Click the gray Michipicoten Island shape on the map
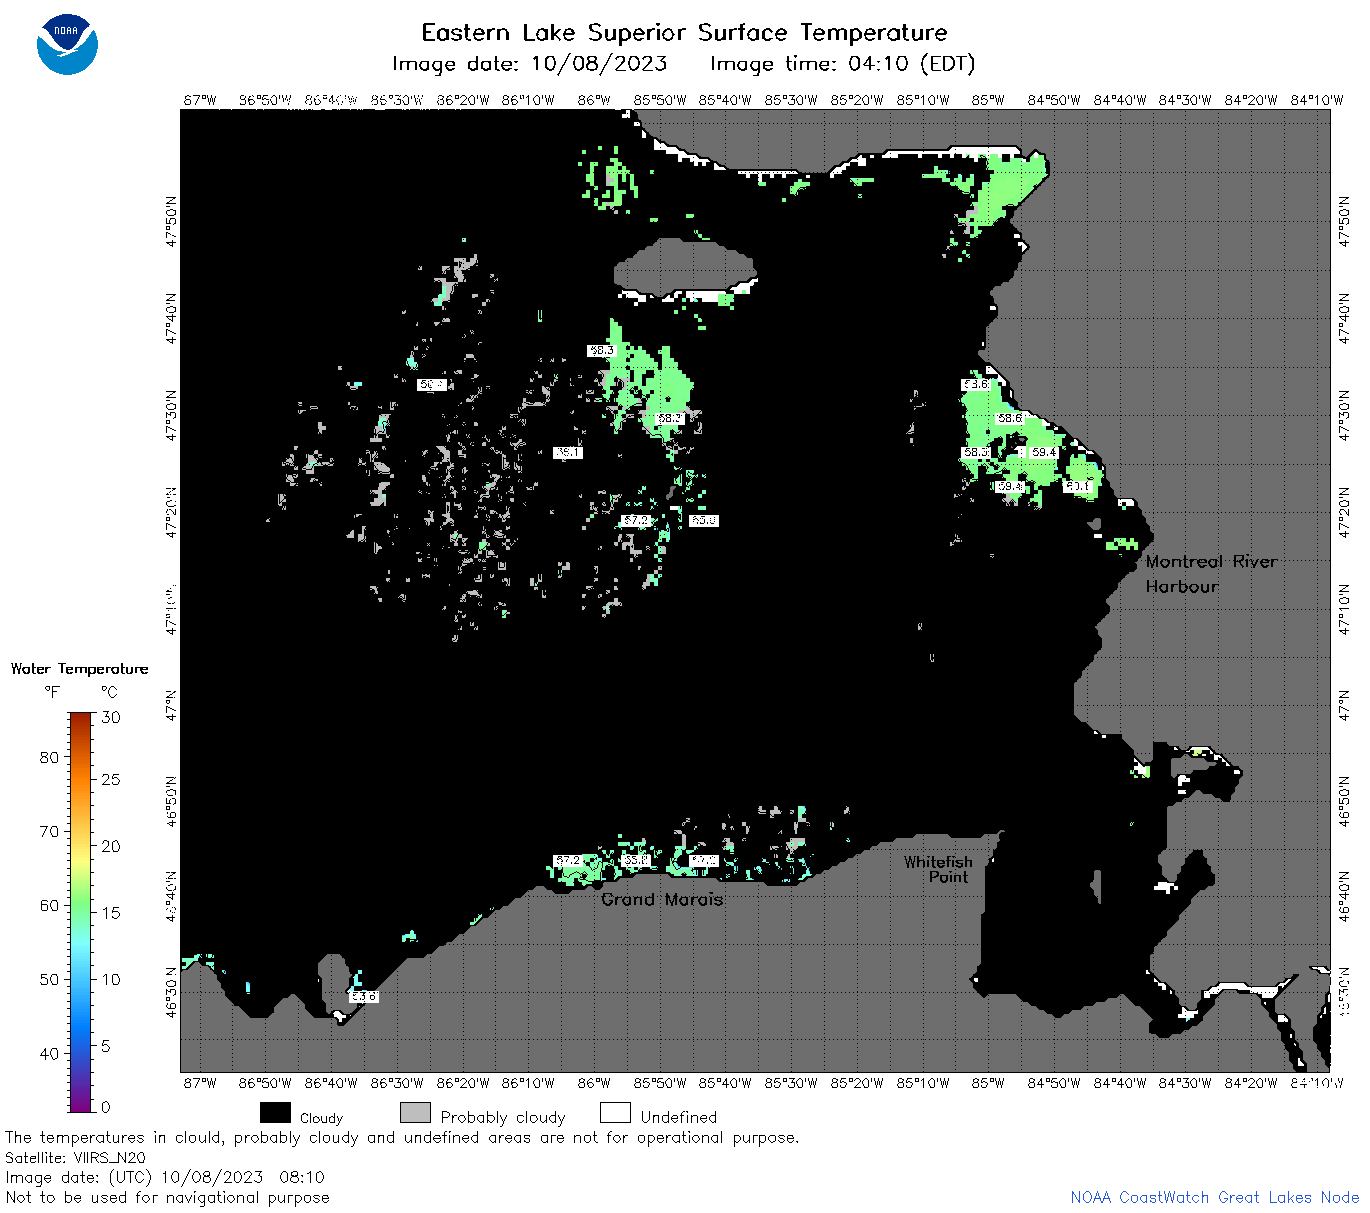This screenshot has width=1370, height=1213. tap(684, 266)
